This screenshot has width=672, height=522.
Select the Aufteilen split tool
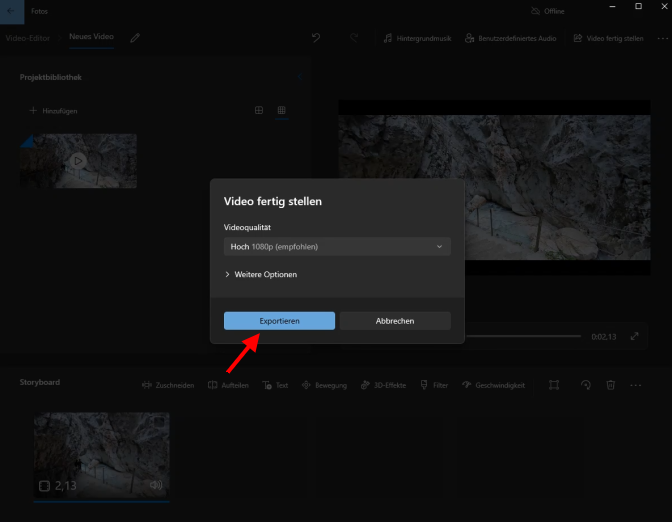(x=229, y=385)
